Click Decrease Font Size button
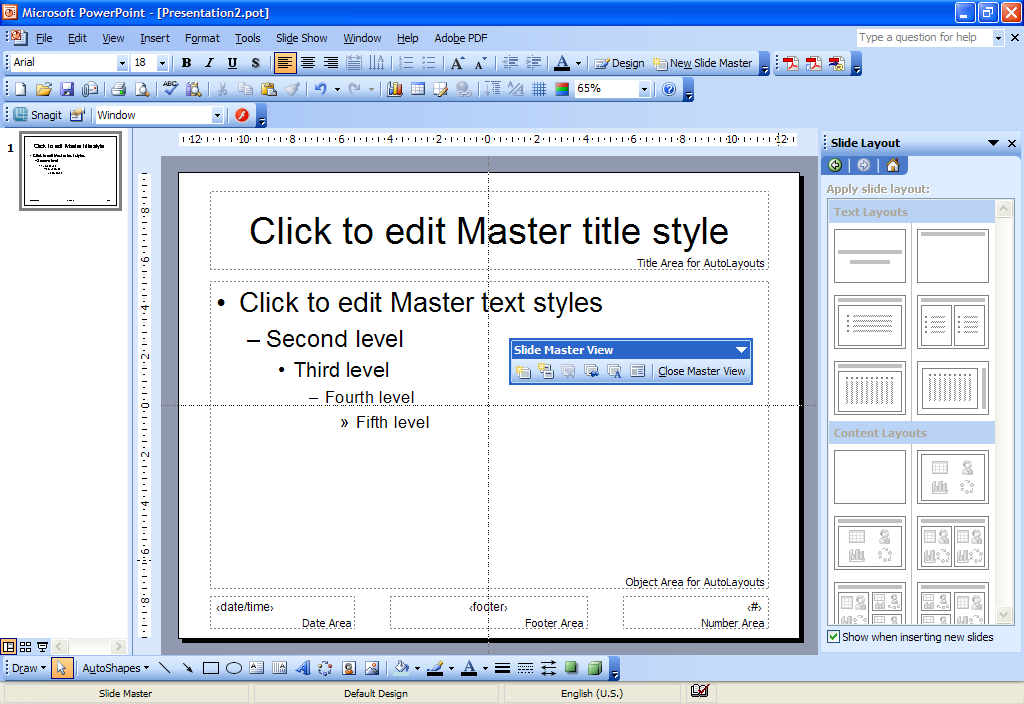The width and height of the screenshot is (1024, 704). (x=481, y=63)
